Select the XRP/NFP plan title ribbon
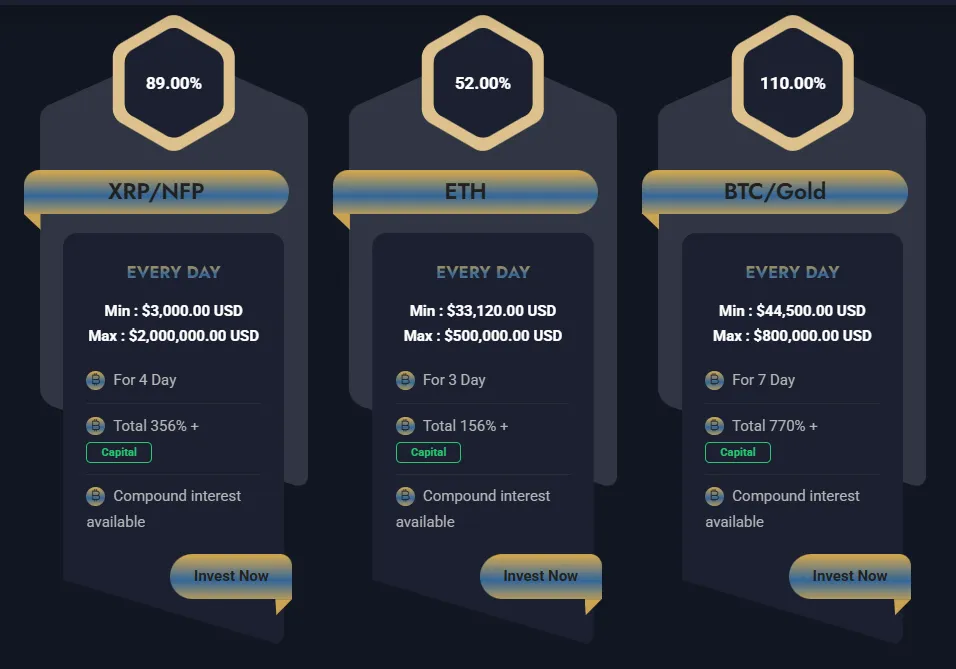This screenshot has width=956, height=669. (156, 192)
